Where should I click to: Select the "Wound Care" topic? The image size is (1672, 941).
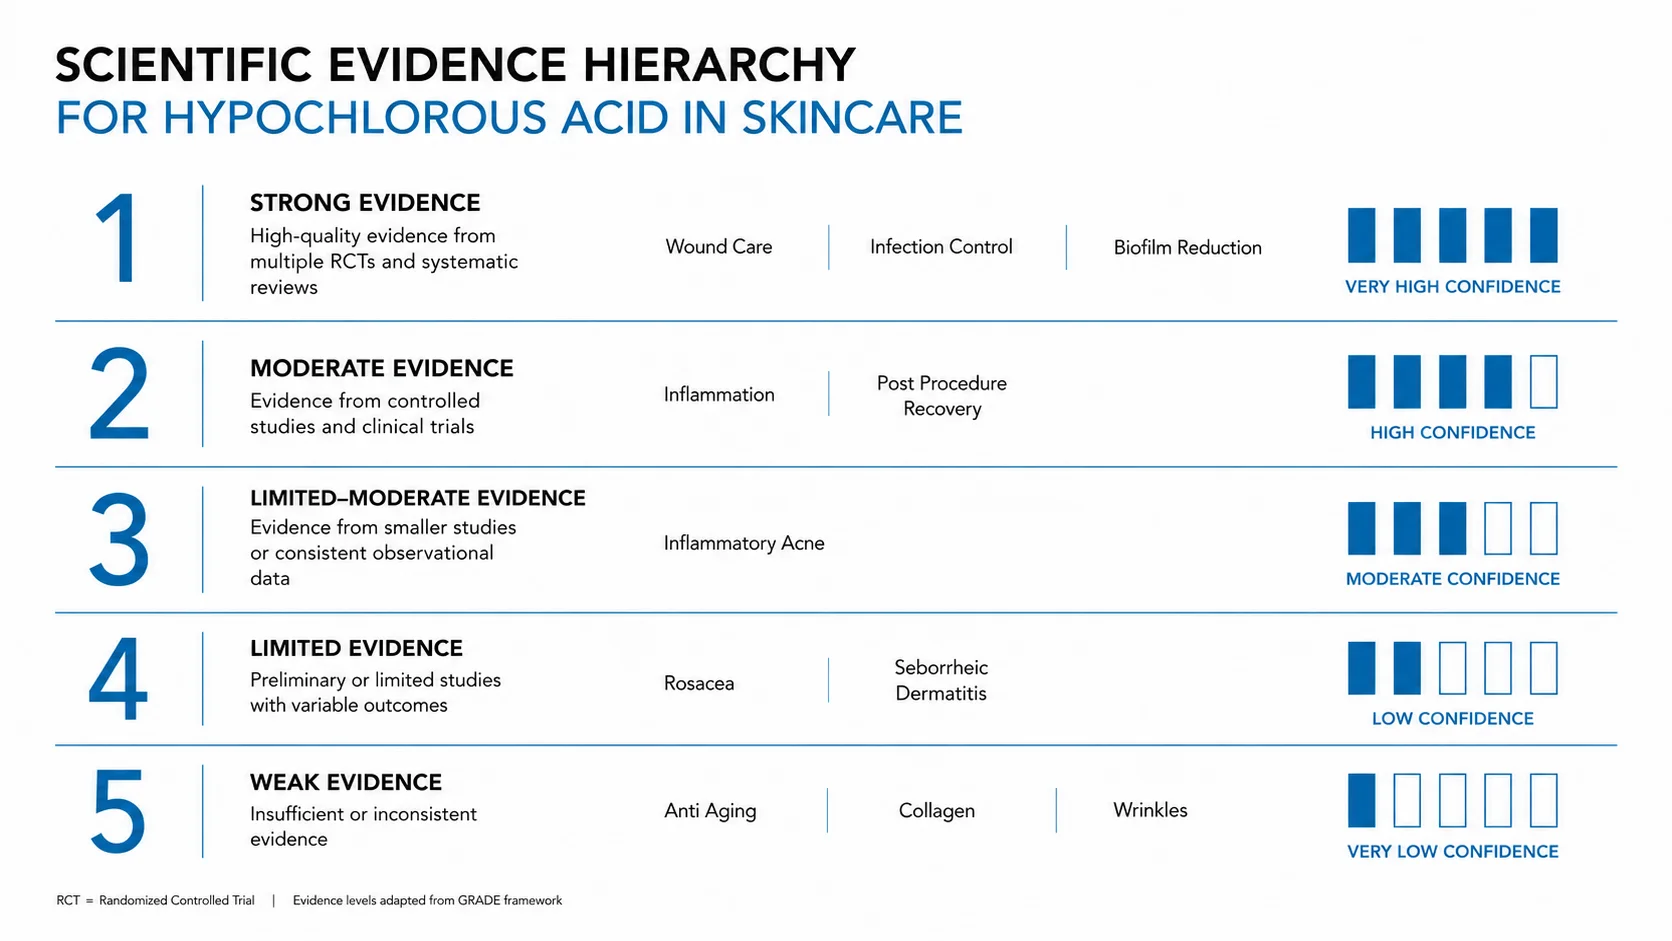[x=719, y=247]
